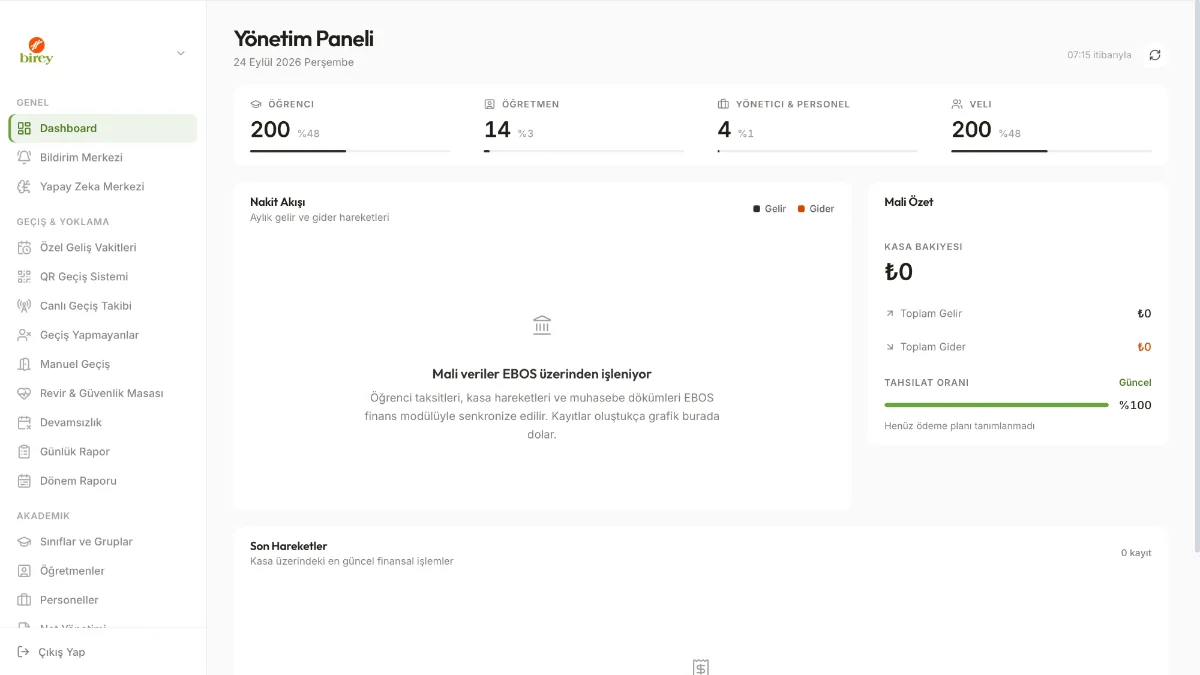The image size is (1200, 675).
Task: Click the Özel Geliş Vakitleri calendar icon
Action: click(x=25, y=247)
